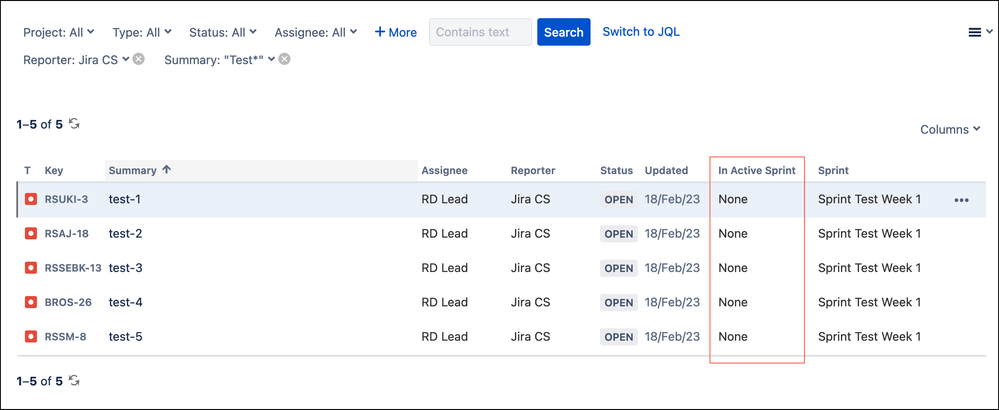Sort by the Reporter column header

[533, 171]
